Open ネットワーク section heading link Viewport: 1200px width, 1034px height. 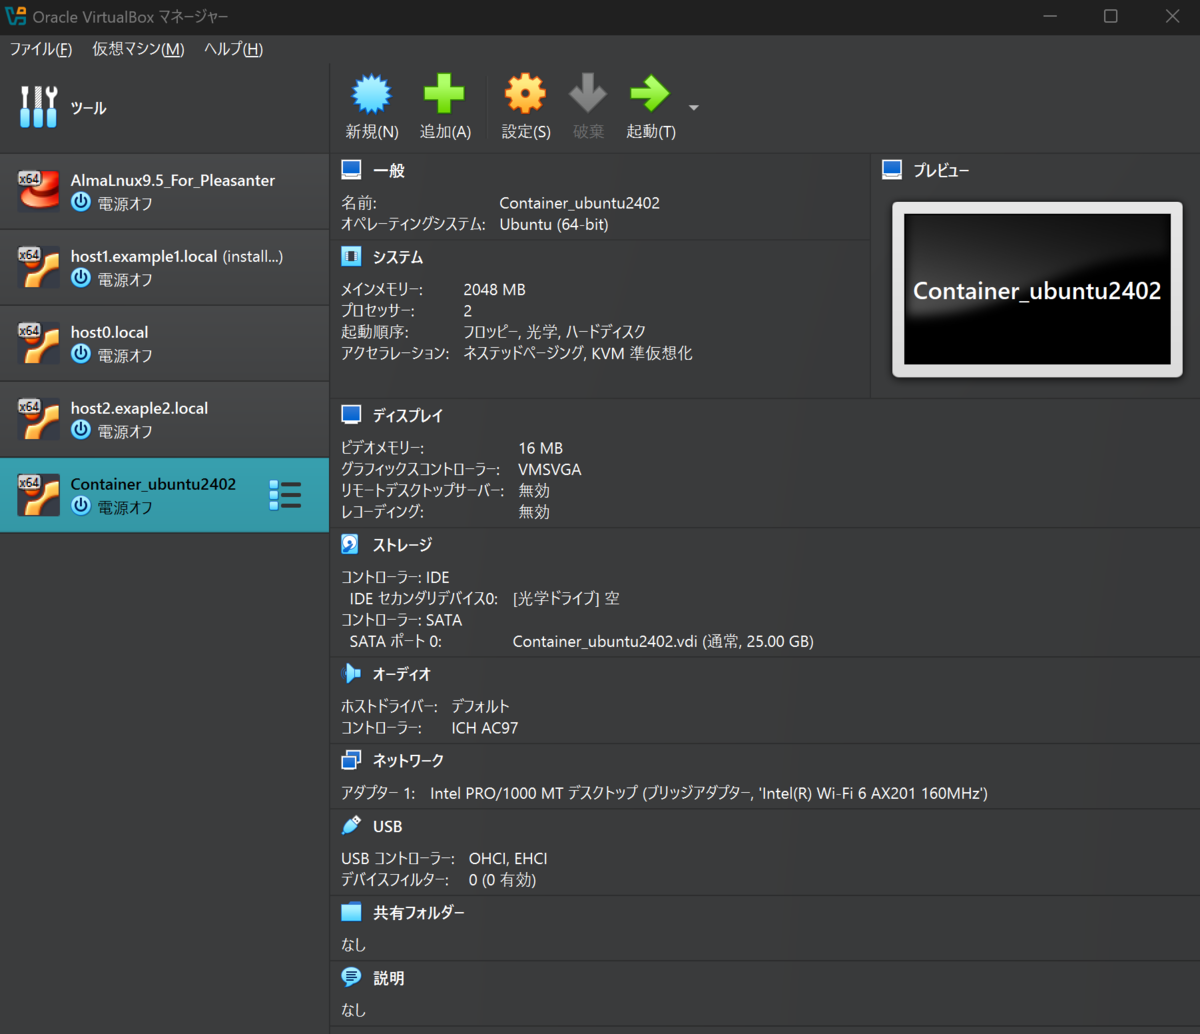pos(408,761)
